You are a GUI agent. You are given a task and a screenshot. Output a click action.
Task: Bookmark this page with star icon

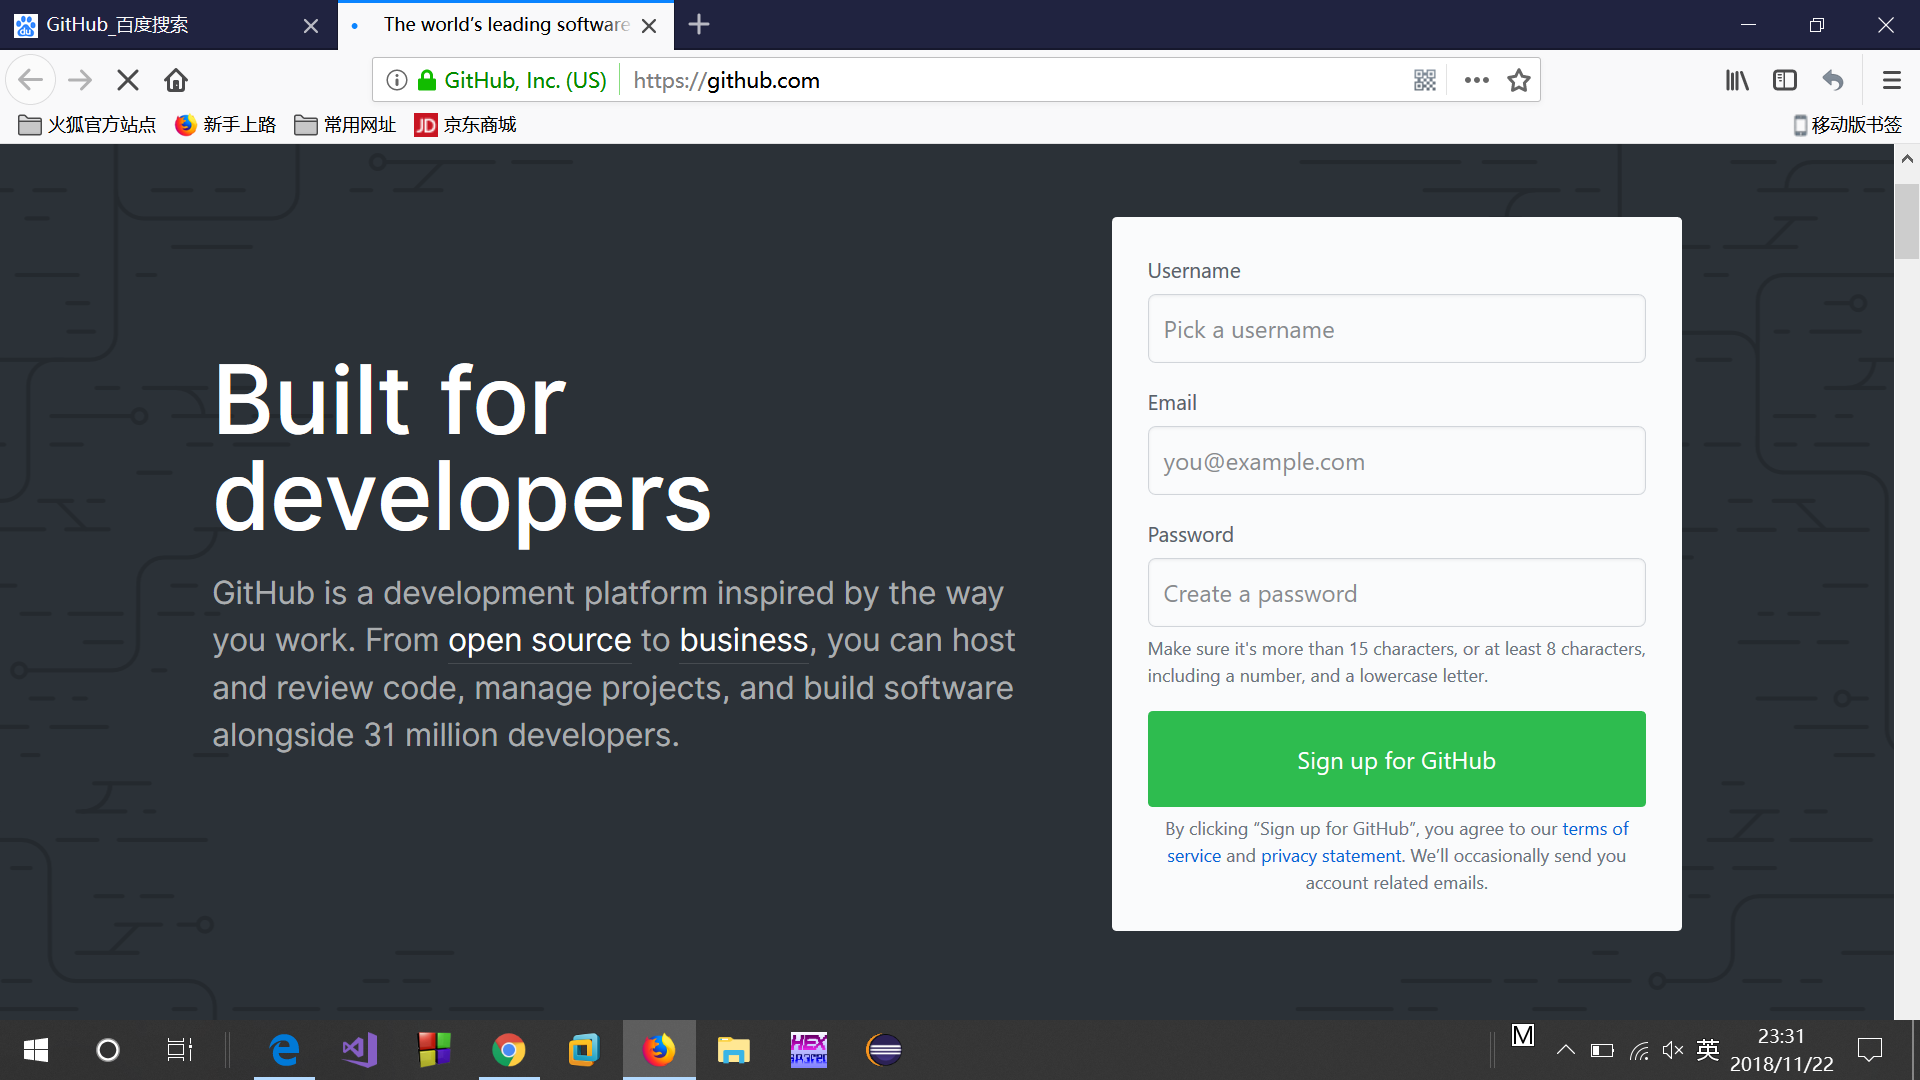(x=1518, y=80)
